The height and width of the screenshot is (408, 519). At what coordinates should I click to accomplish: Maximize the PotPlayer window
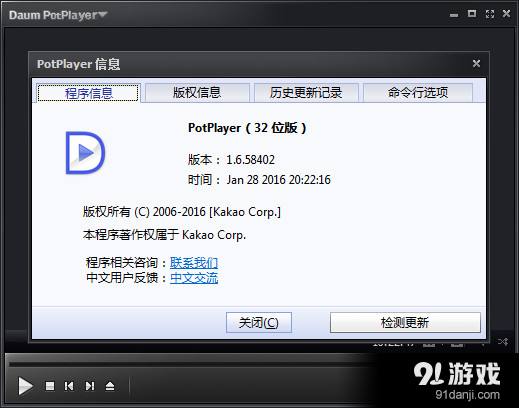(x=472, y=14)
